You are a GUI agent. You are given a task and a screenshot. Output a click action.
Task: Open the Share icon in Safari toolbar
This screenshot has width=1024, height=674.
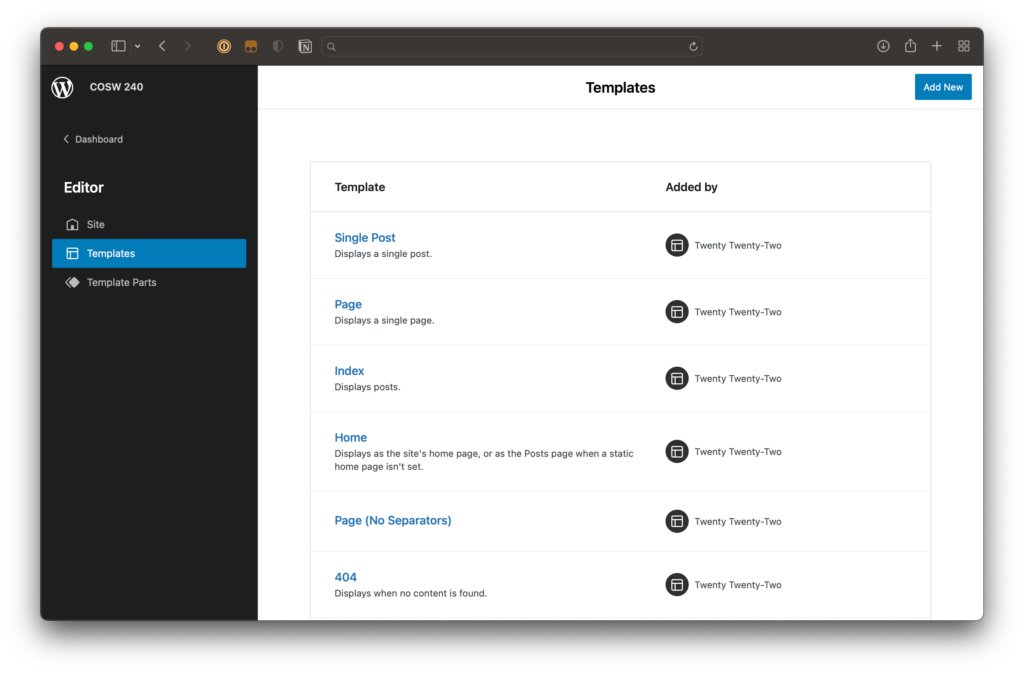[x=910, y=45]
